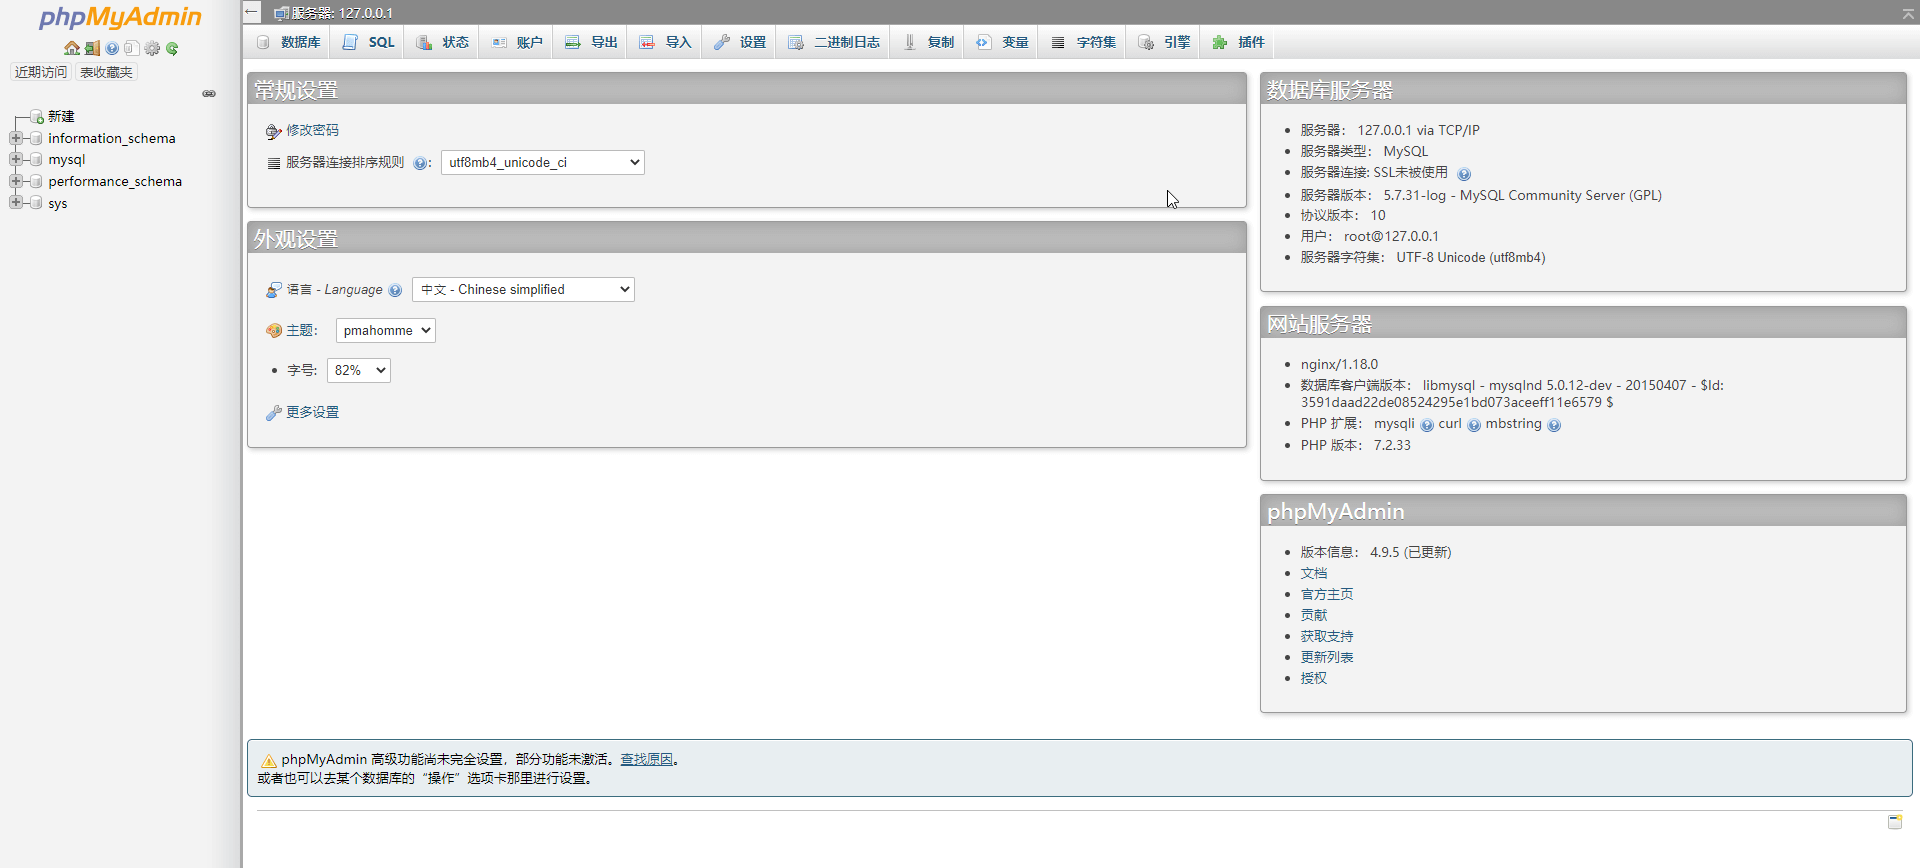The width and height of the screenshot is (1920, 868).
Task: Open the 导出 tab
Action: [x=591, y=42]
